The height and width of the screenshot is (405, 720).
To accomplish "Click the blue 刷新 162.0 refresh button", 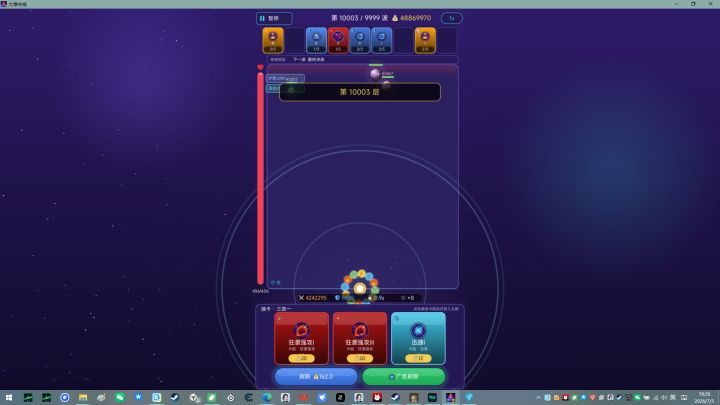I will pos(316,377).
